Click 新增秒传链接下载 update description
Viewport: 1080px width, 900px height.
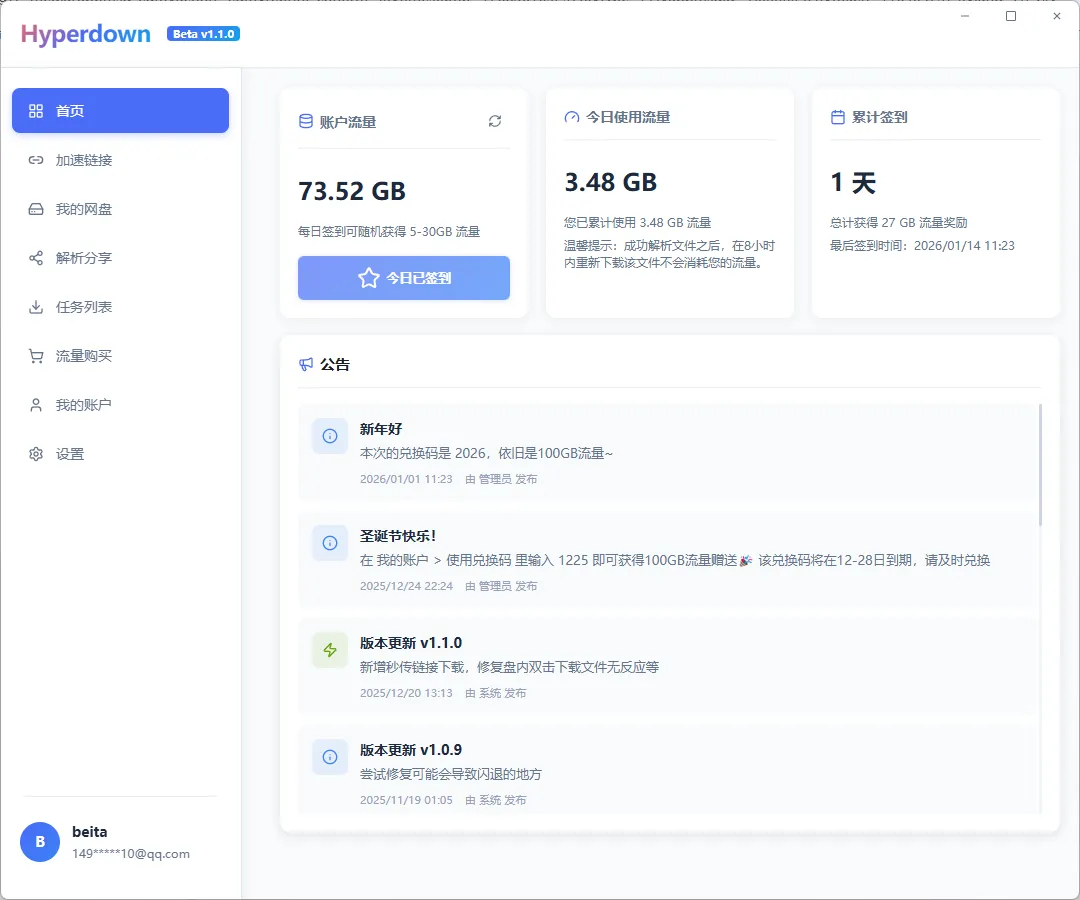(x=510, y=667)
